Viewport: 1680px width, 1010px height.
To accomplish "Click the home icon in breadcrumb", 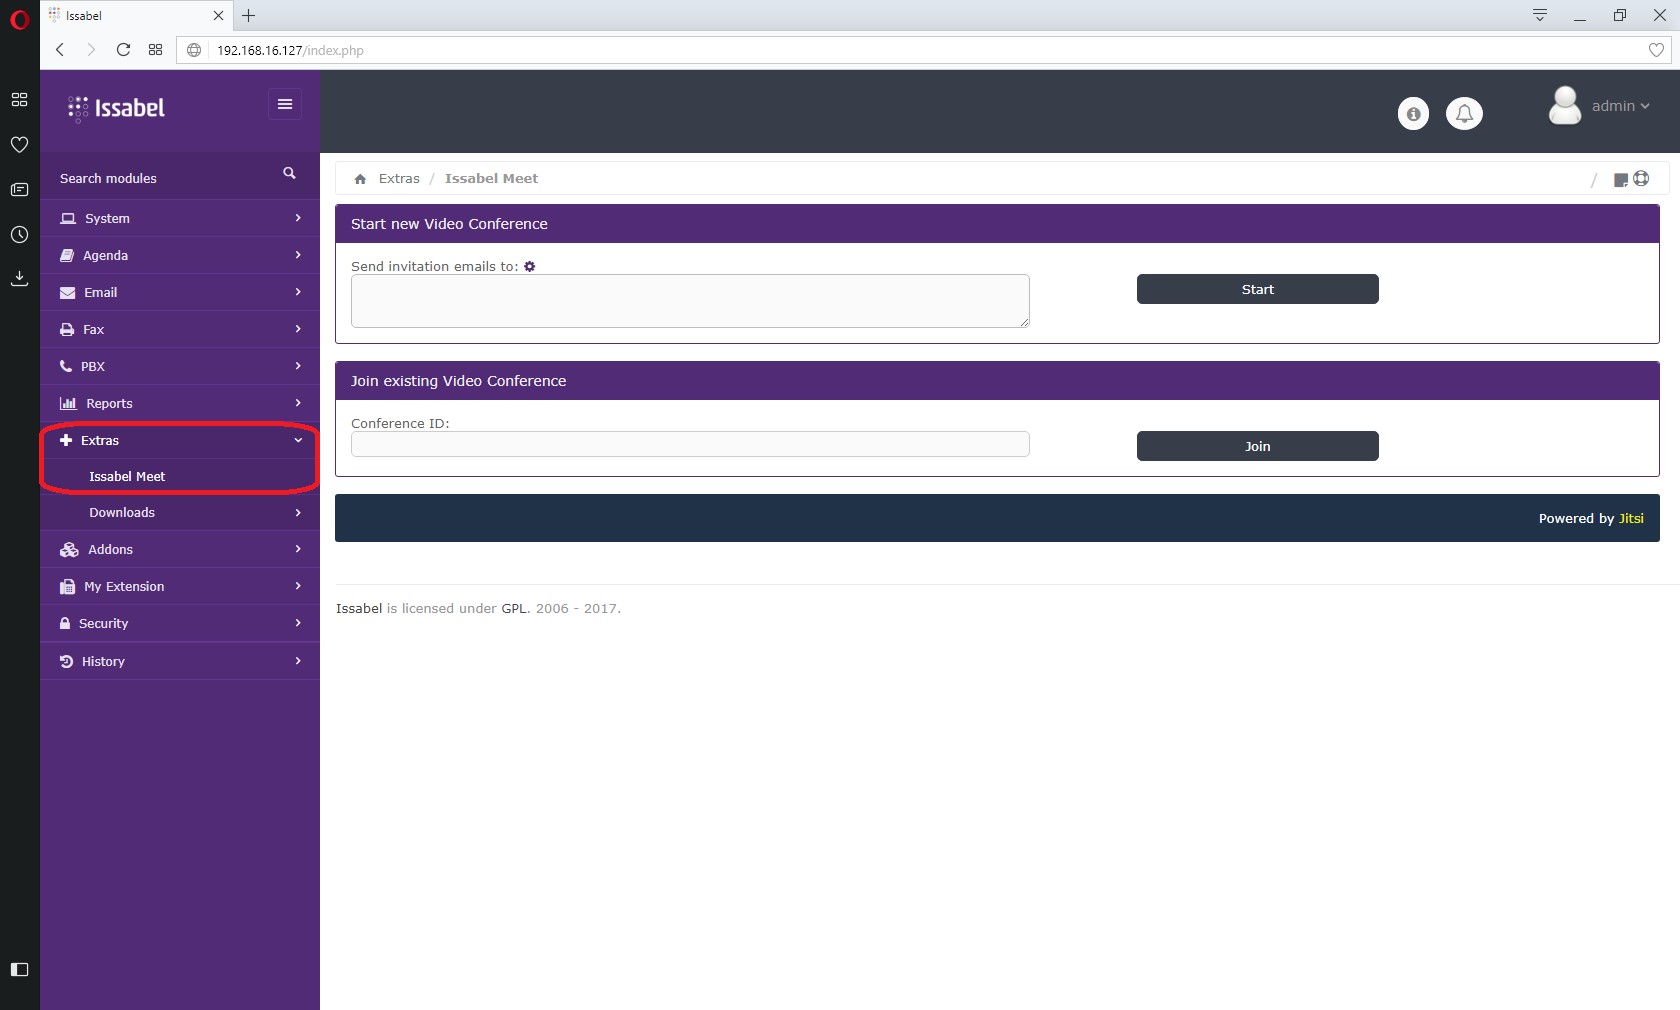I will pyautogui.click(x=360, y=179).
